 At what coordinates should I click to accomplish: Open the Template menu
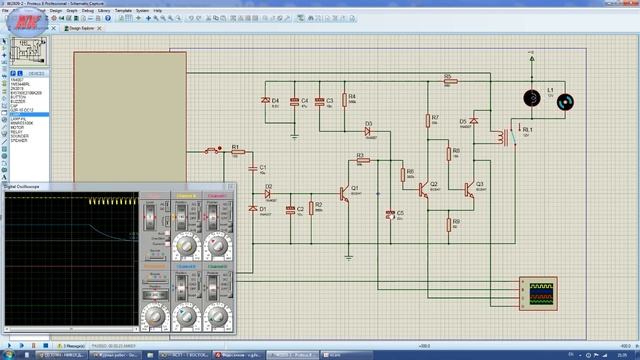tap(123, 10)
